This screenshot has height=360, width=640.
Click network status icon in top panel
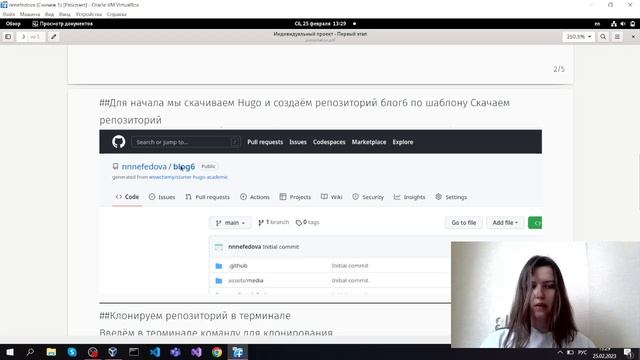click(614, 24)
